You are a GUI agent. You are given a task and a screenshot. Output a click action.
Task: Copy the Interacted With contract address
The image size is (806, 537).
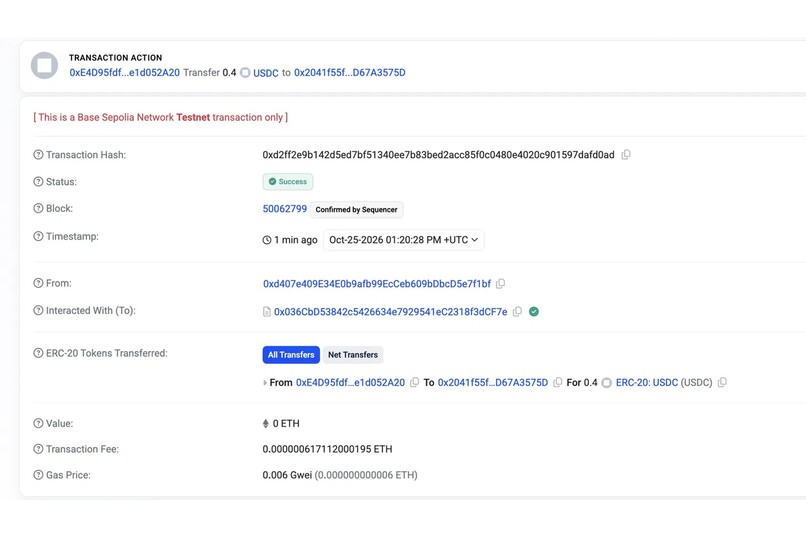point(517,311)
